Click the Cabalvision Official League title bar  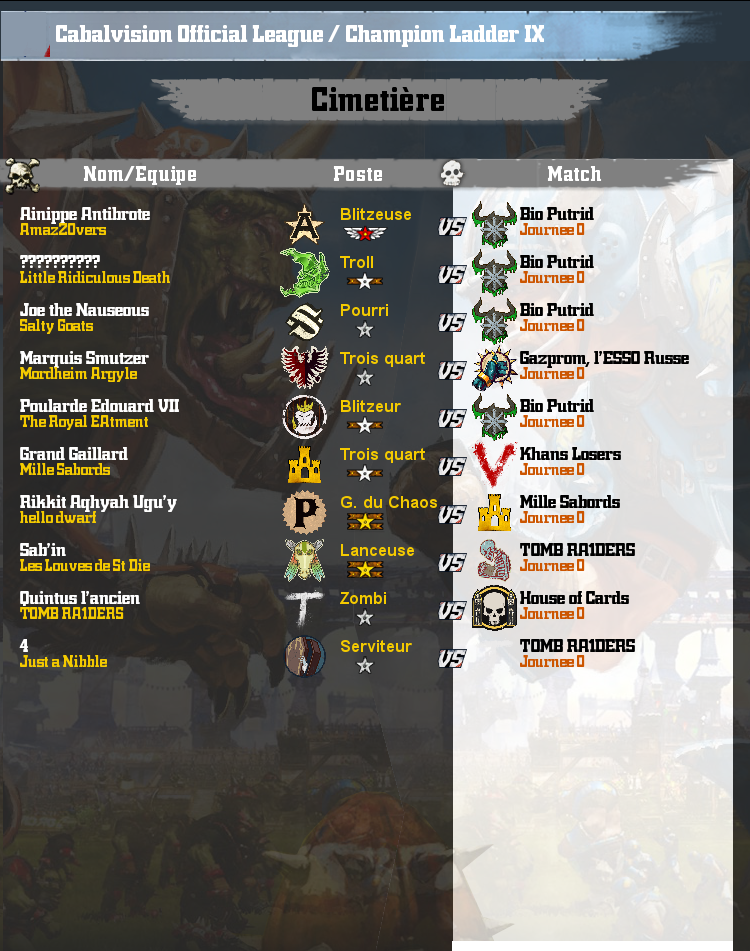point(300,34)
